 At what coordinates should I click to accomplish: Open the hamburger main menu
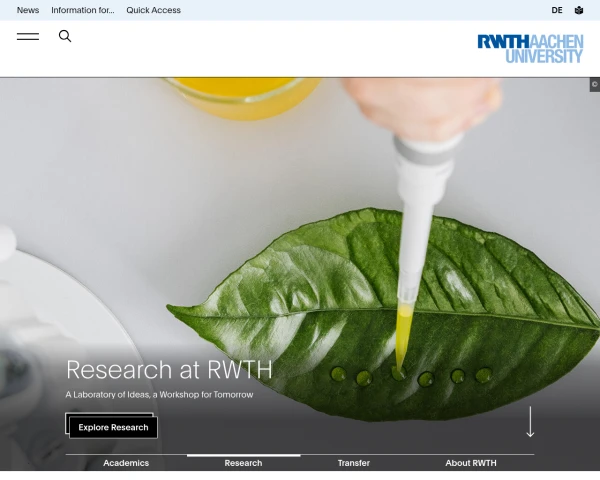pyautogui.click(x=28, y=36)
